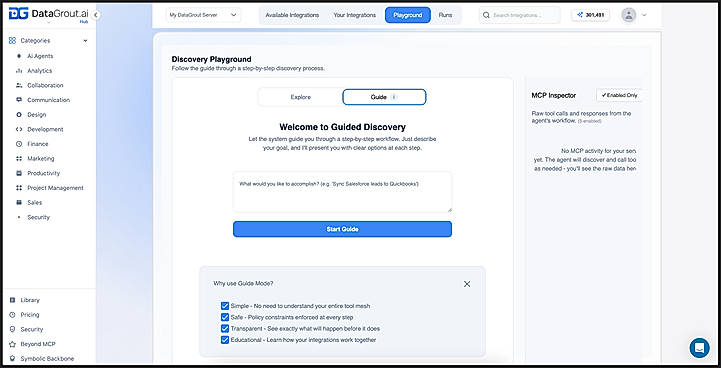This screenshot has width=721, height=368.
Task: Click the credits sparkle icon beside 301,491
Action: pyautogui.click(x=580, y=15)
